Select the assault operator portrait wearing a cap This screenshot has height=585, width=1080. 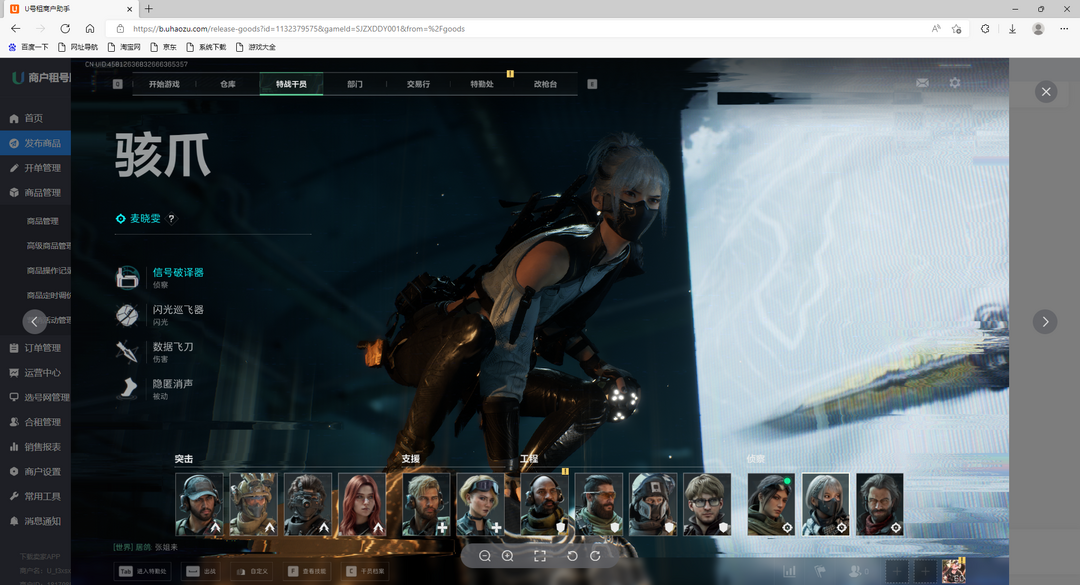(x=199, y=504)
